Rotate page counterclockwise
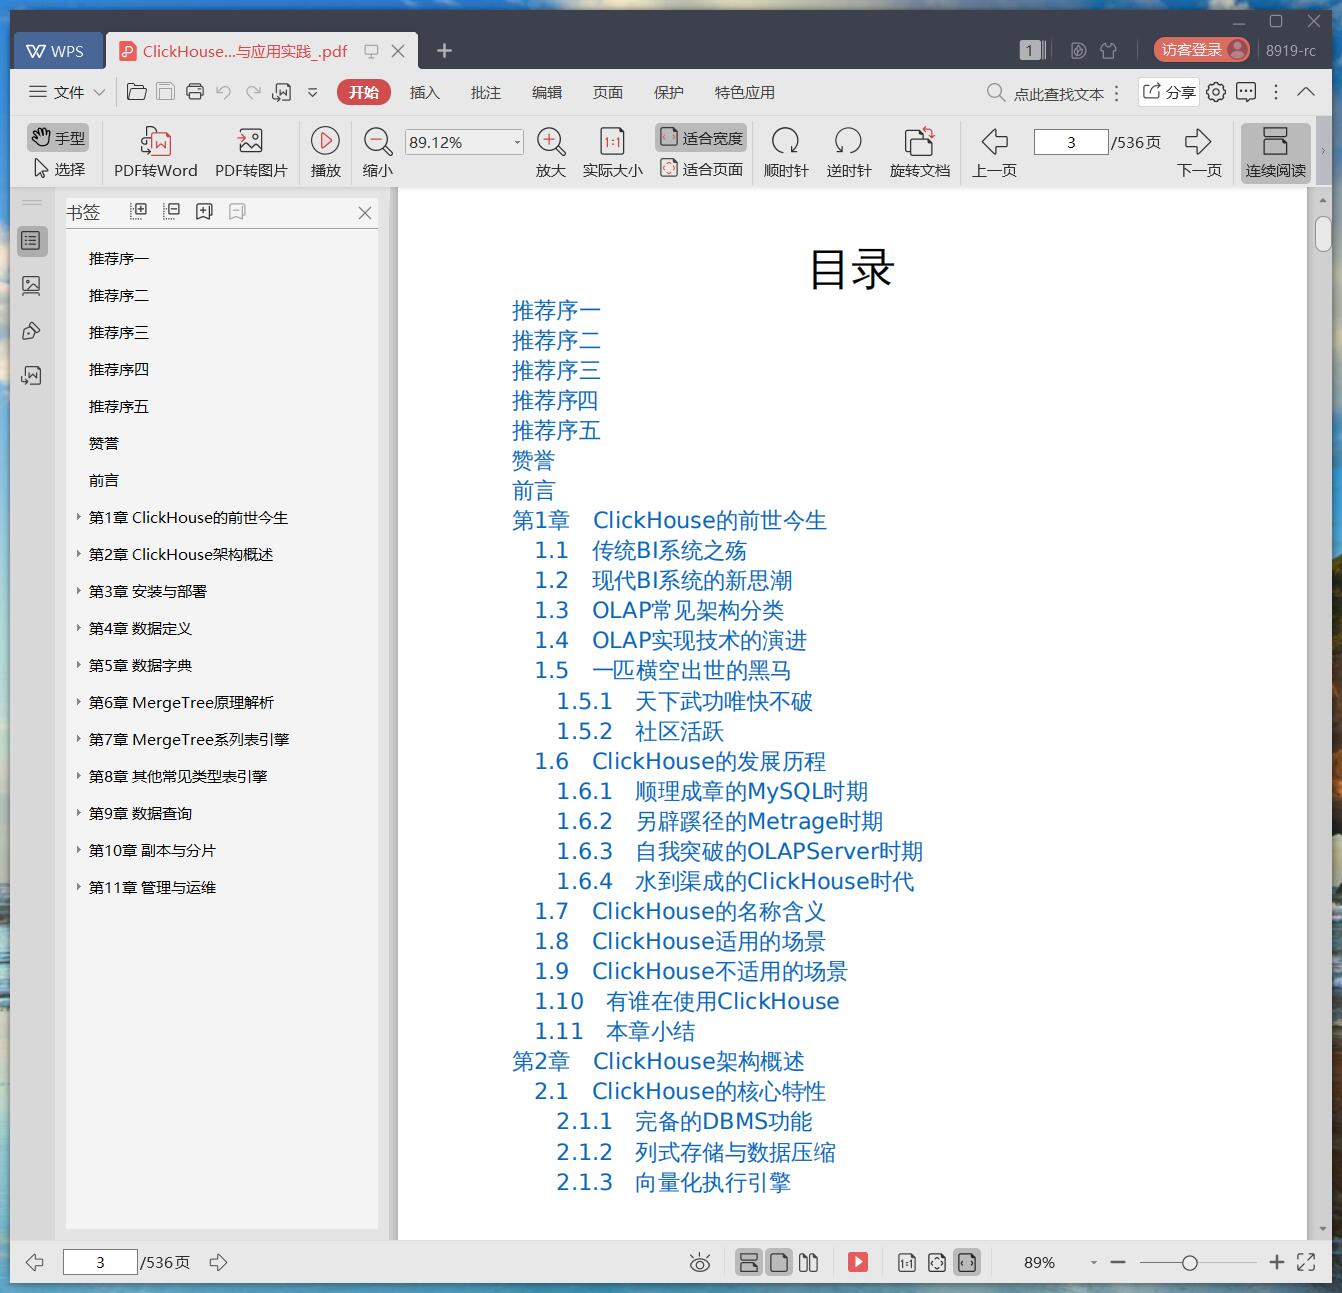Image resolution: width=1342 pixels, height=1293 pixels. point(848,153)
